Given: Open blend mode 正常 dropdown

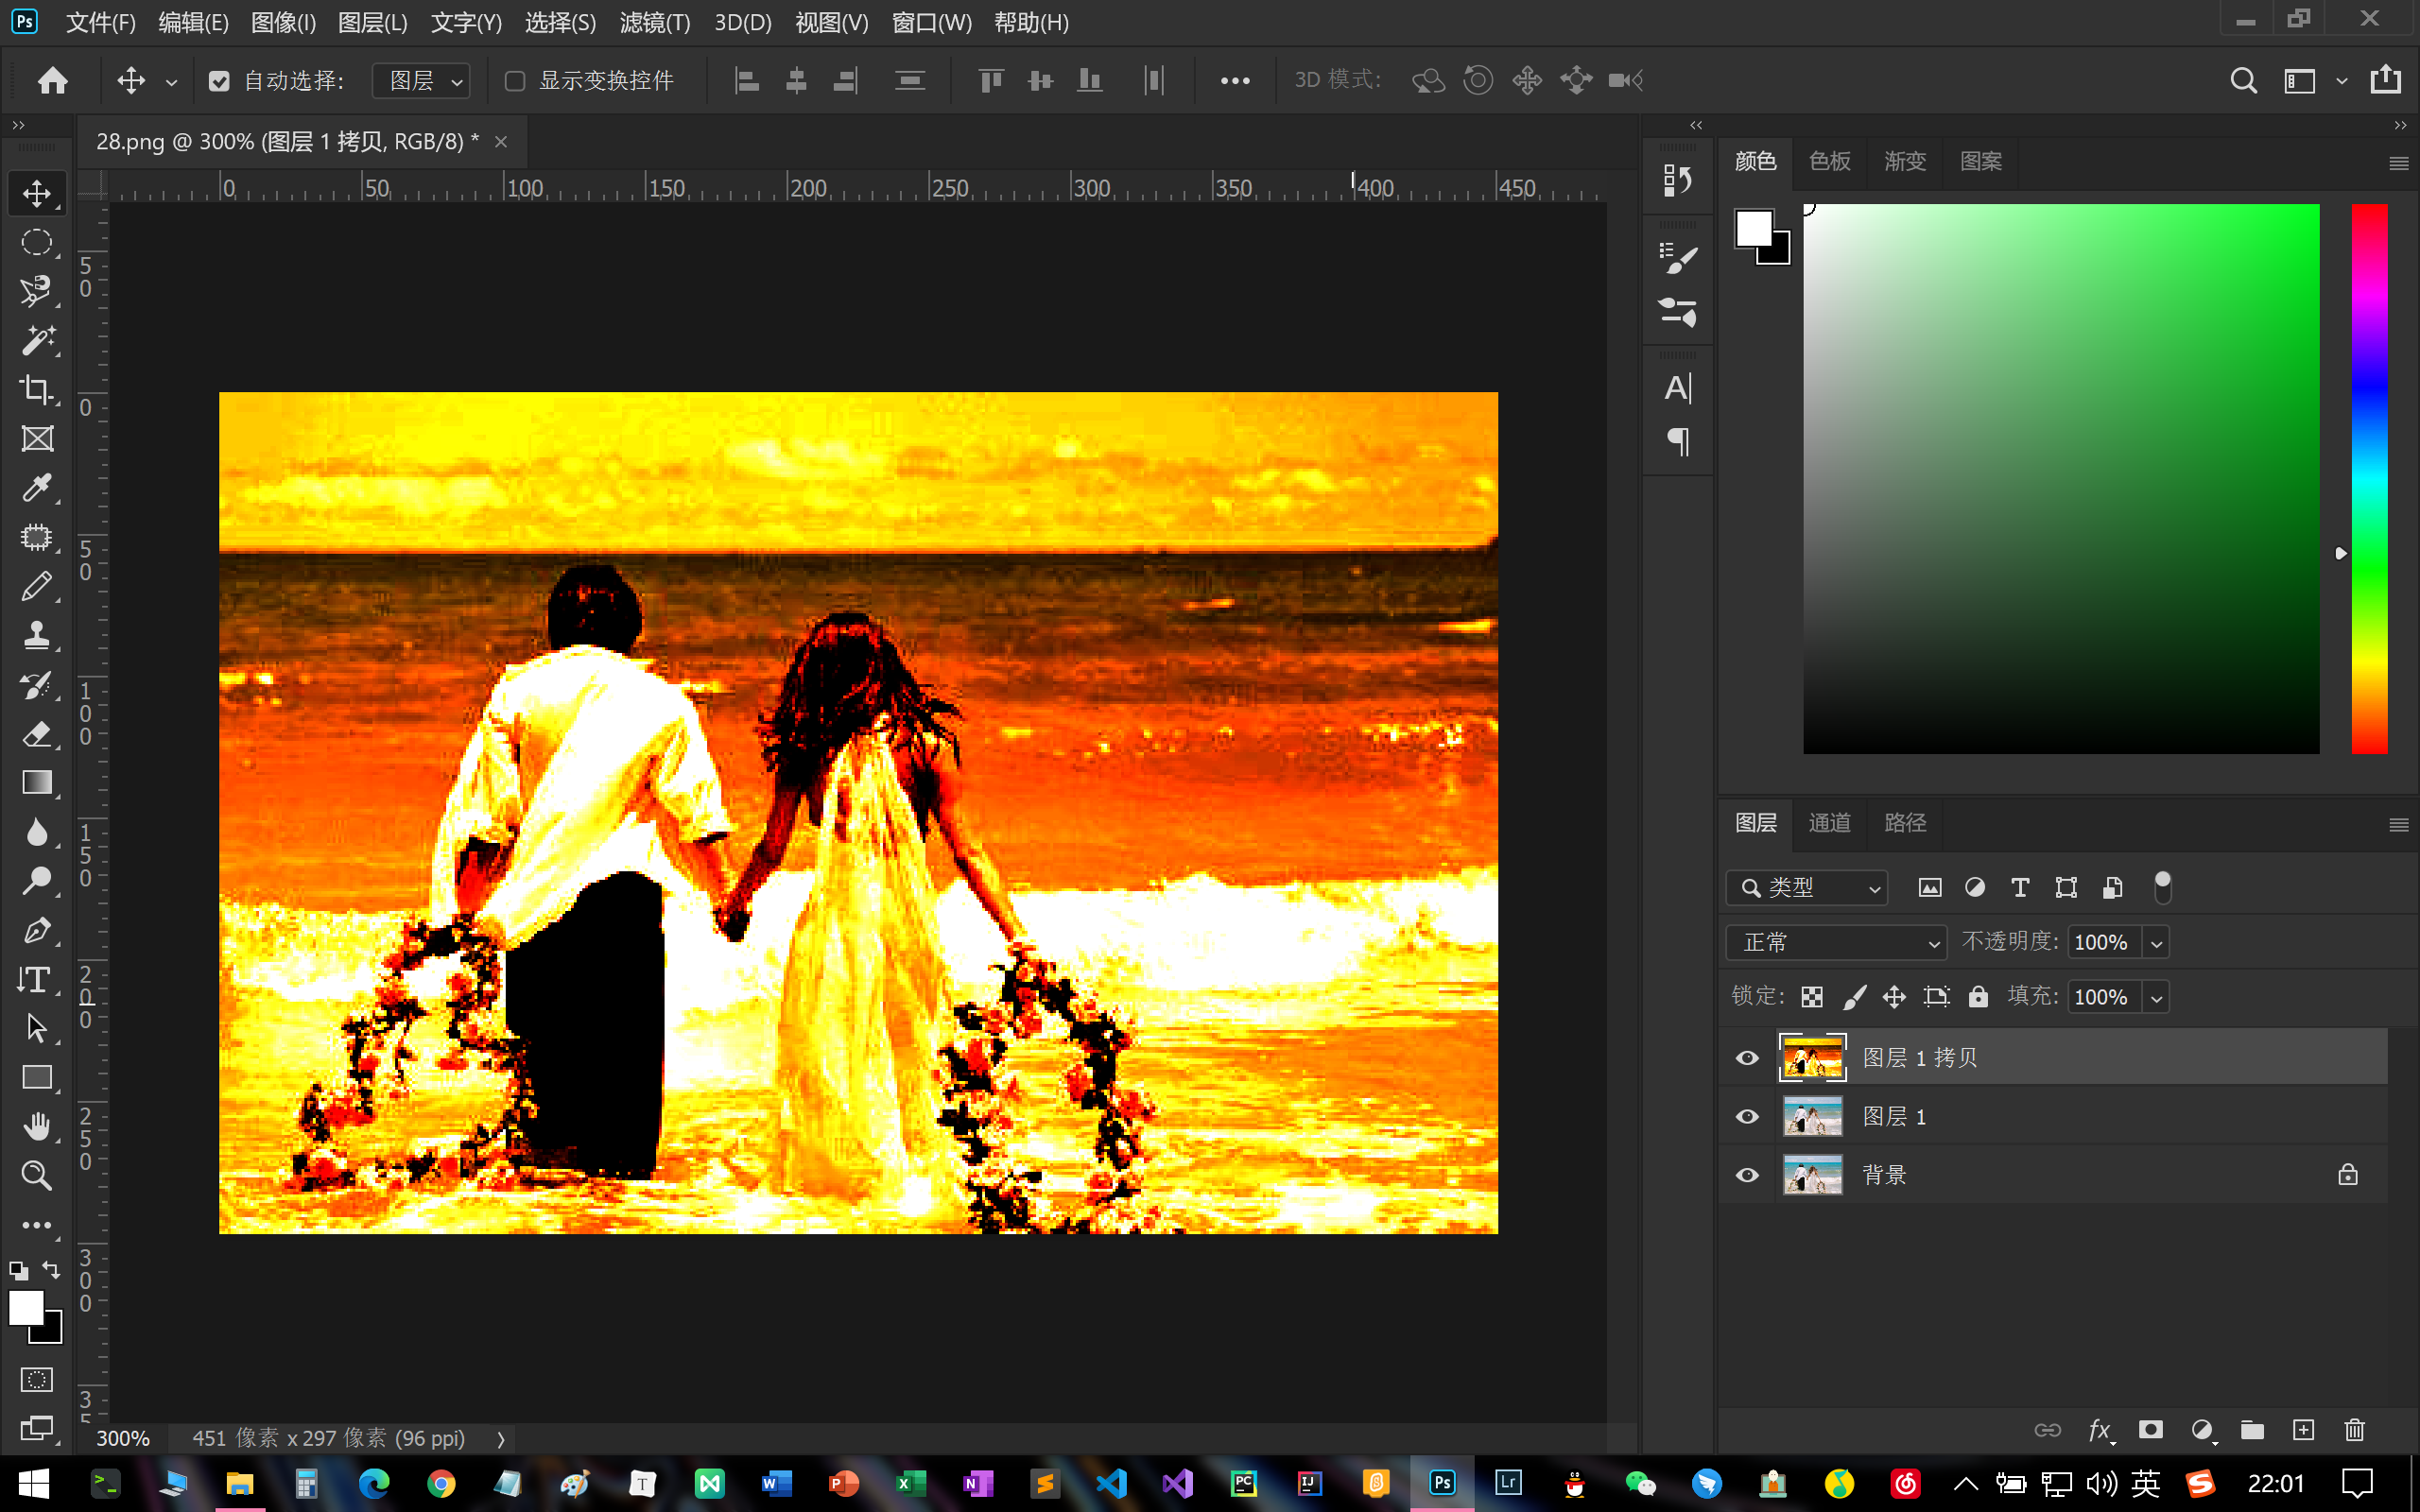Looking at the screenshot, I should [x=1836, y=942].
